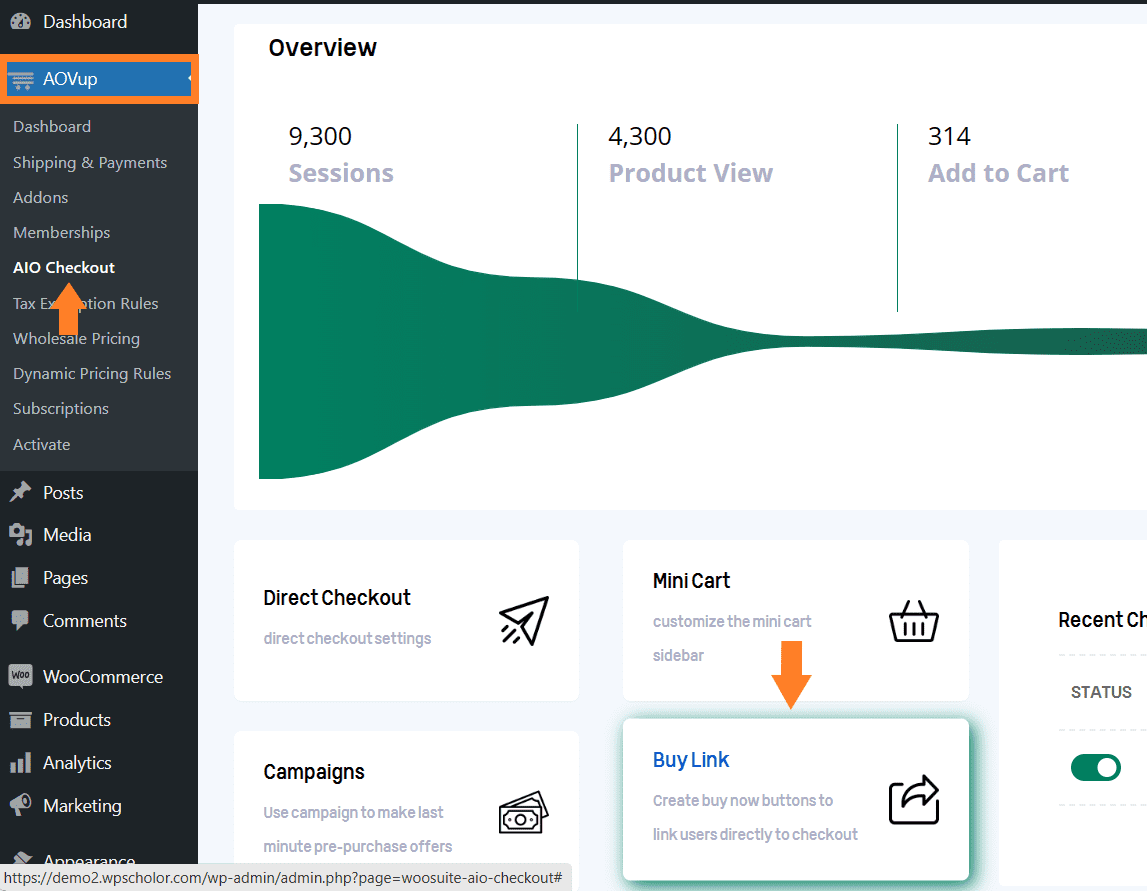Click 'customize the mini cart' description text

click(732, 621)
